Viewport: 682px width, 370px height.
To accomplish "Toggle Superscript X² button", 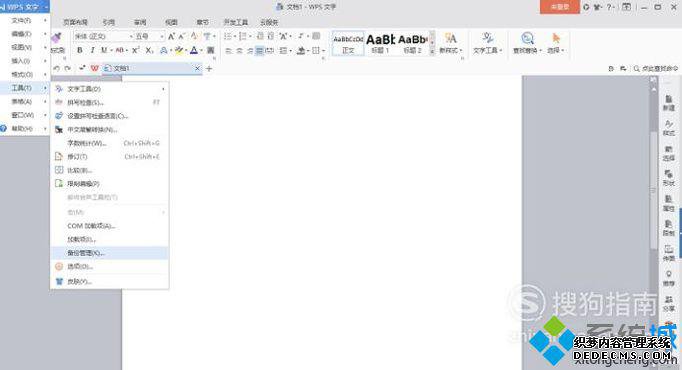I will click(135, 50).
